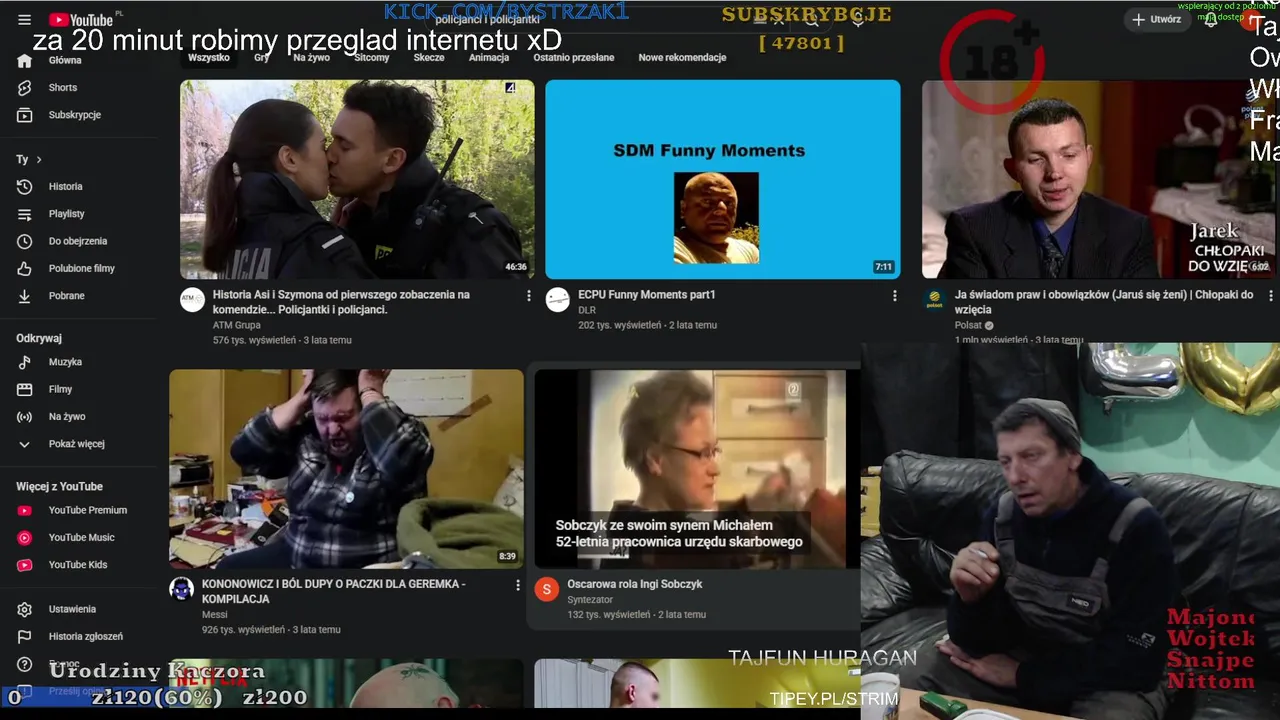Click the Historia zgłoszeń flag icon
This screenshot has height=720, width=1280.
tap(25, 637)
